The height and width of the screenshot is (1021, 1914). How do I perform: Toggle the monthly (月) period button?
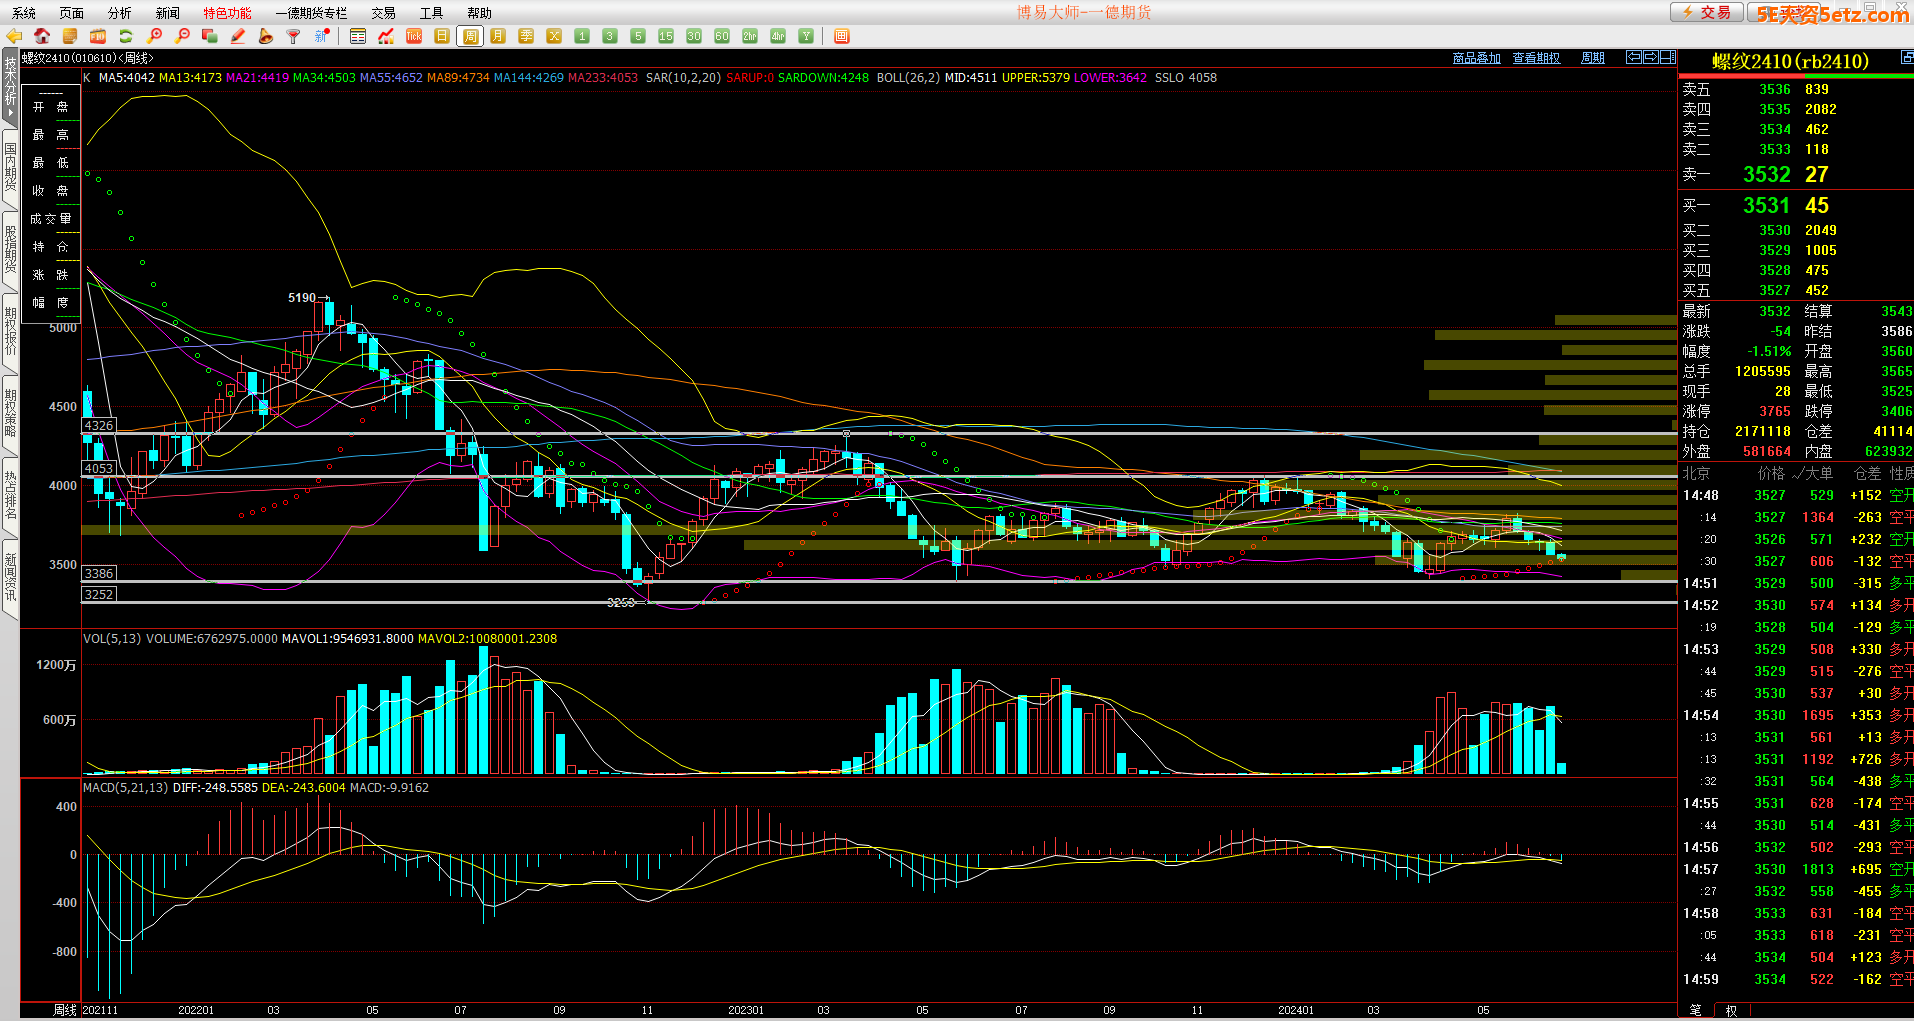[498, 36]
